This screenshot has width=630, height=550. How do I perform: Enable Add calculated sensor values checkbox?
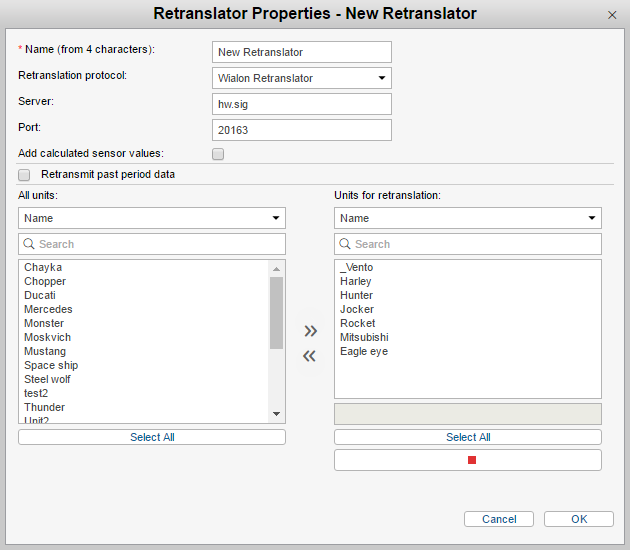point(218,154)
